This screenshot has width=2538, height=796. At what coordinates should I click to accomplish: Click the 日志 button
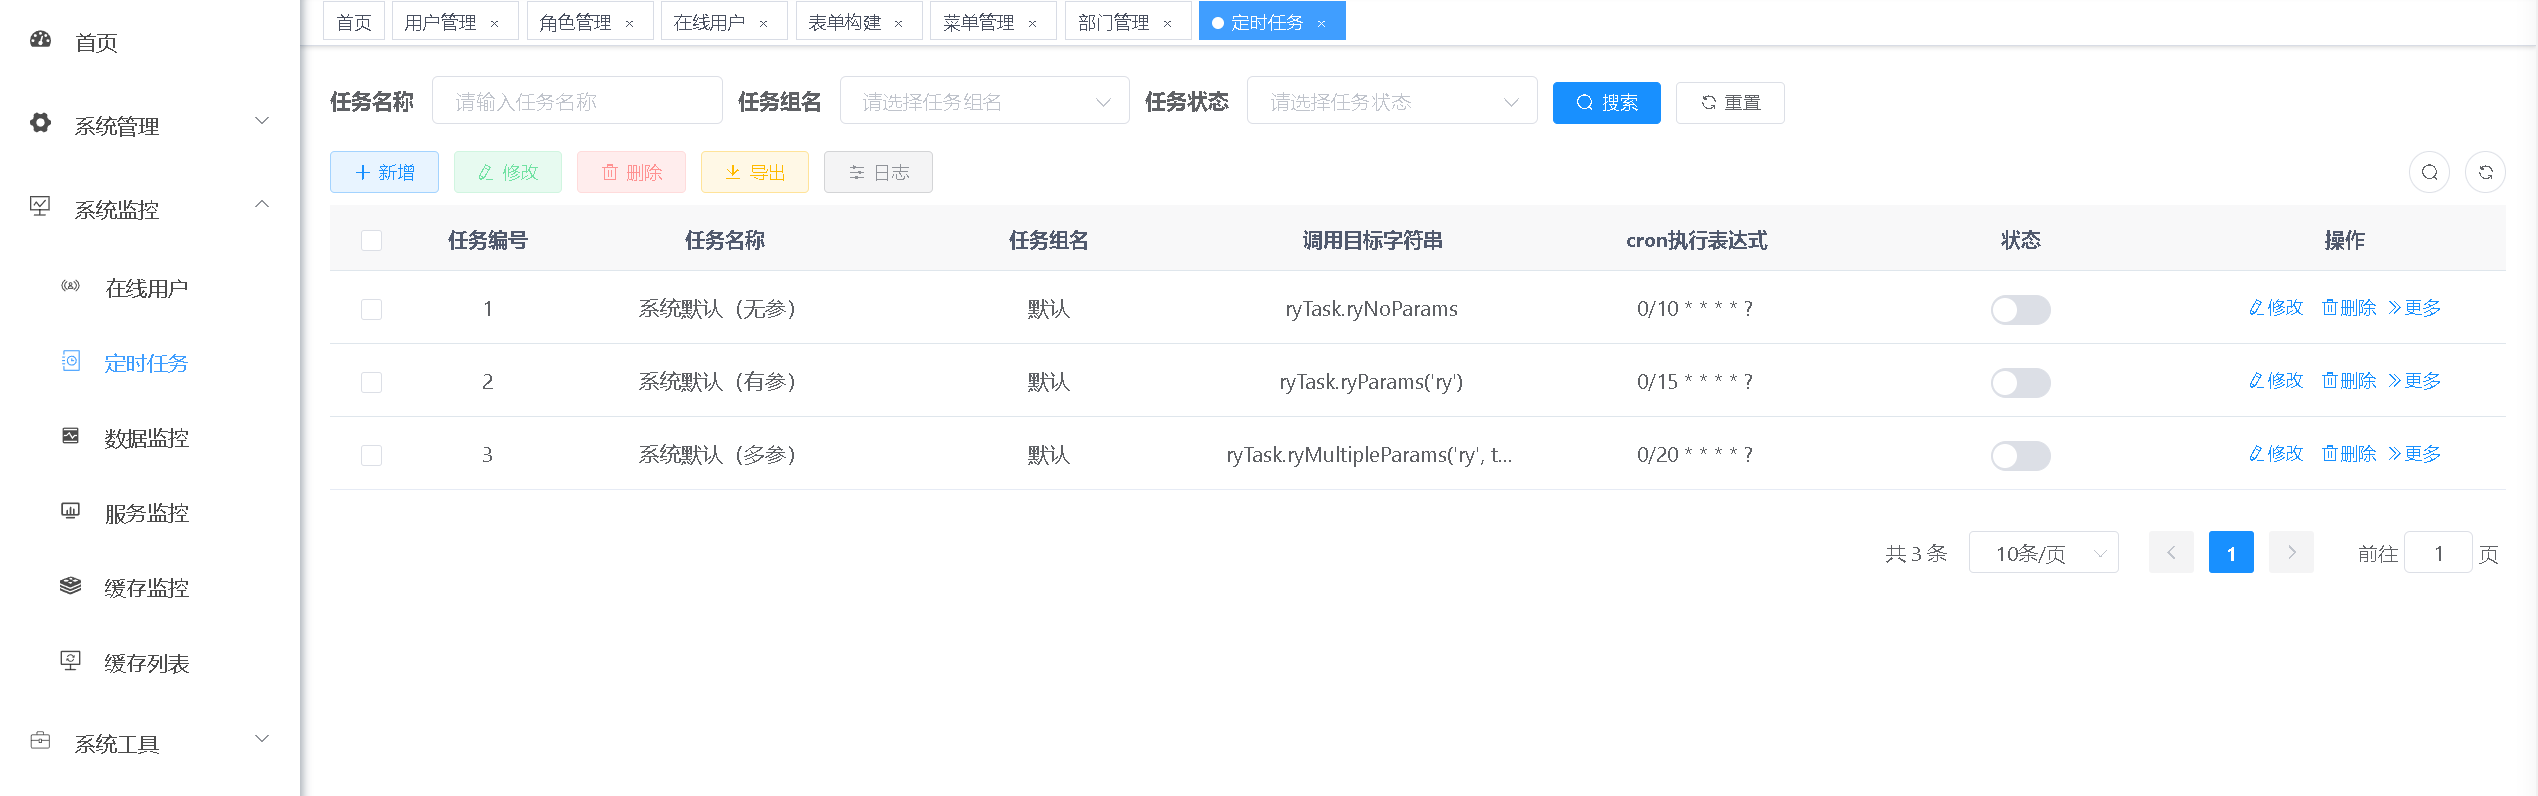pyautogui.click(x=878, y=172)
